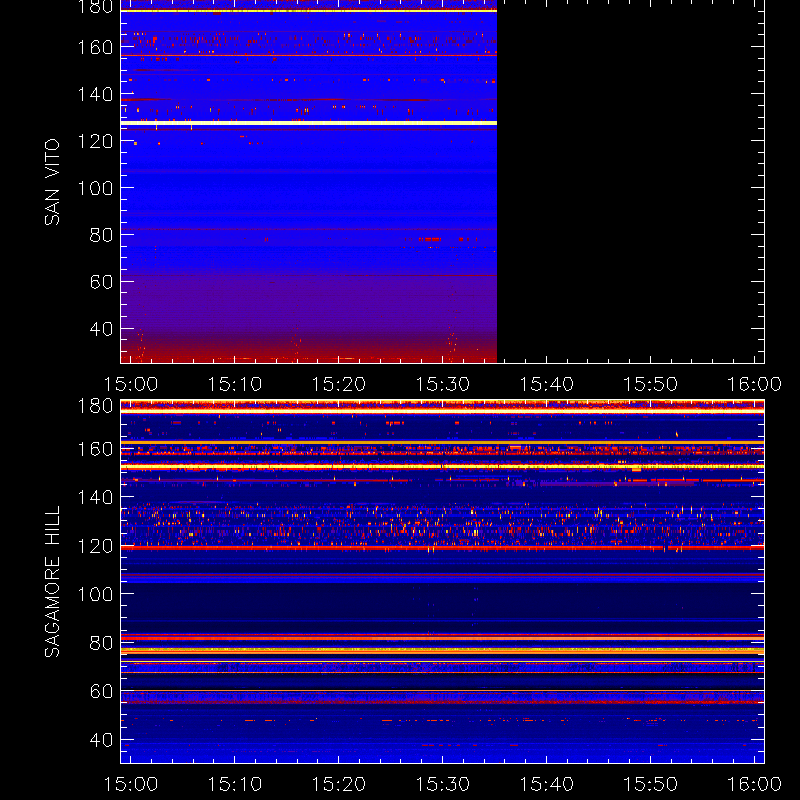Viewport: 800px width, 800px height.
Task: Click the 60 tick label on Sagamore Hill axis
Action: (x=101, y=691)
